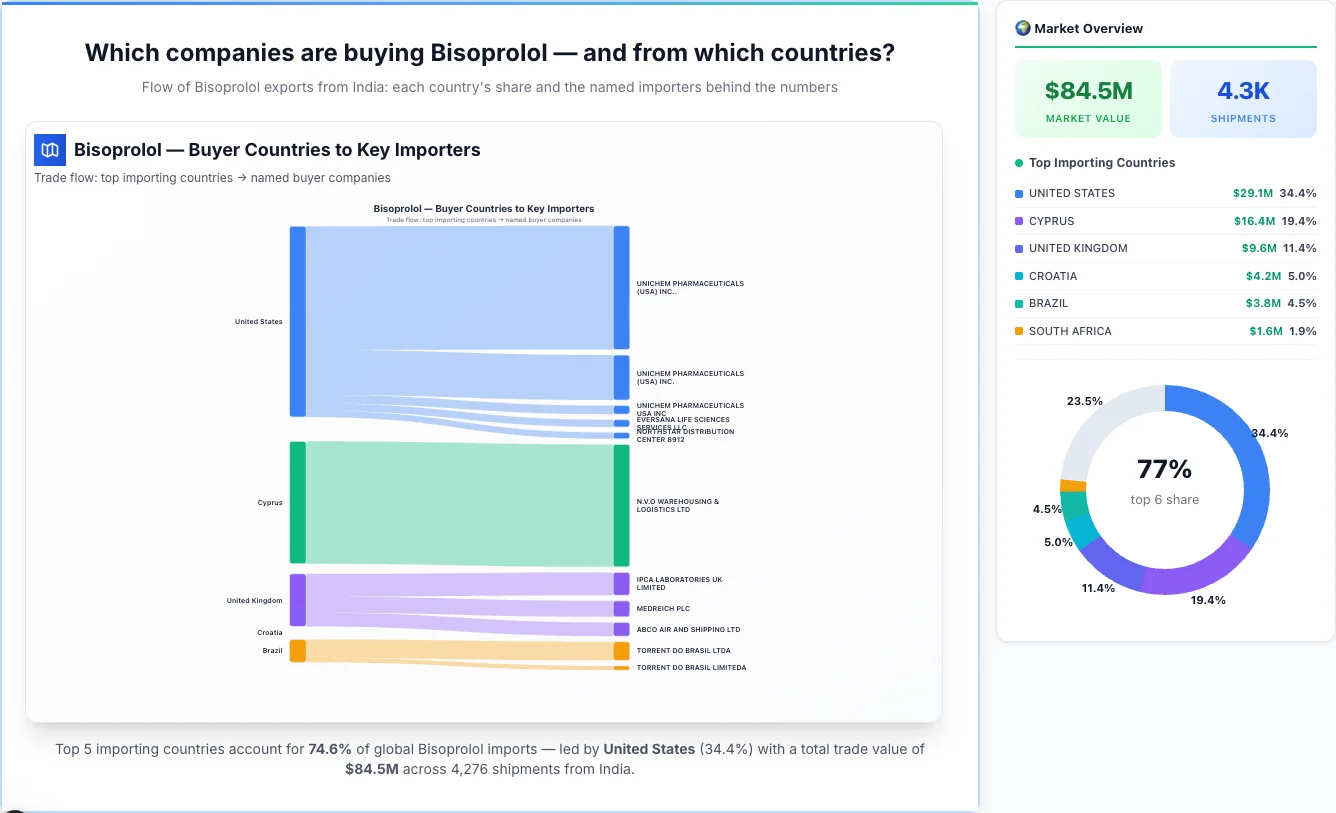Screen dimensions: 1336x813
Task: Click the 77% label in the donut center
Action: point(1164,467)
